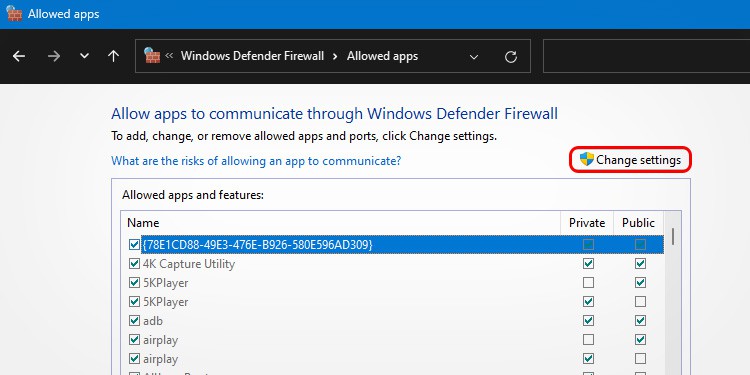Toggle Private for the adb entry
750x375 pixels.
click(588, 320)
